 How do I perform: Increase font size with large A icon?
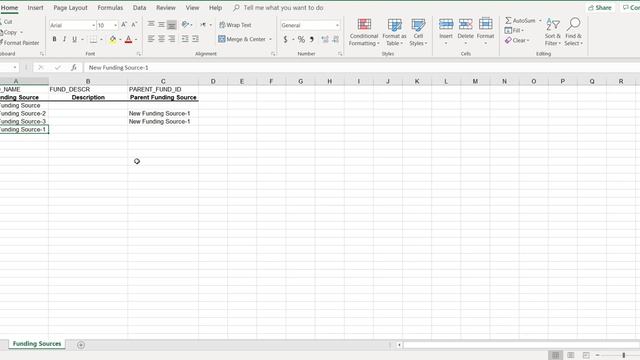coord(124,25)
